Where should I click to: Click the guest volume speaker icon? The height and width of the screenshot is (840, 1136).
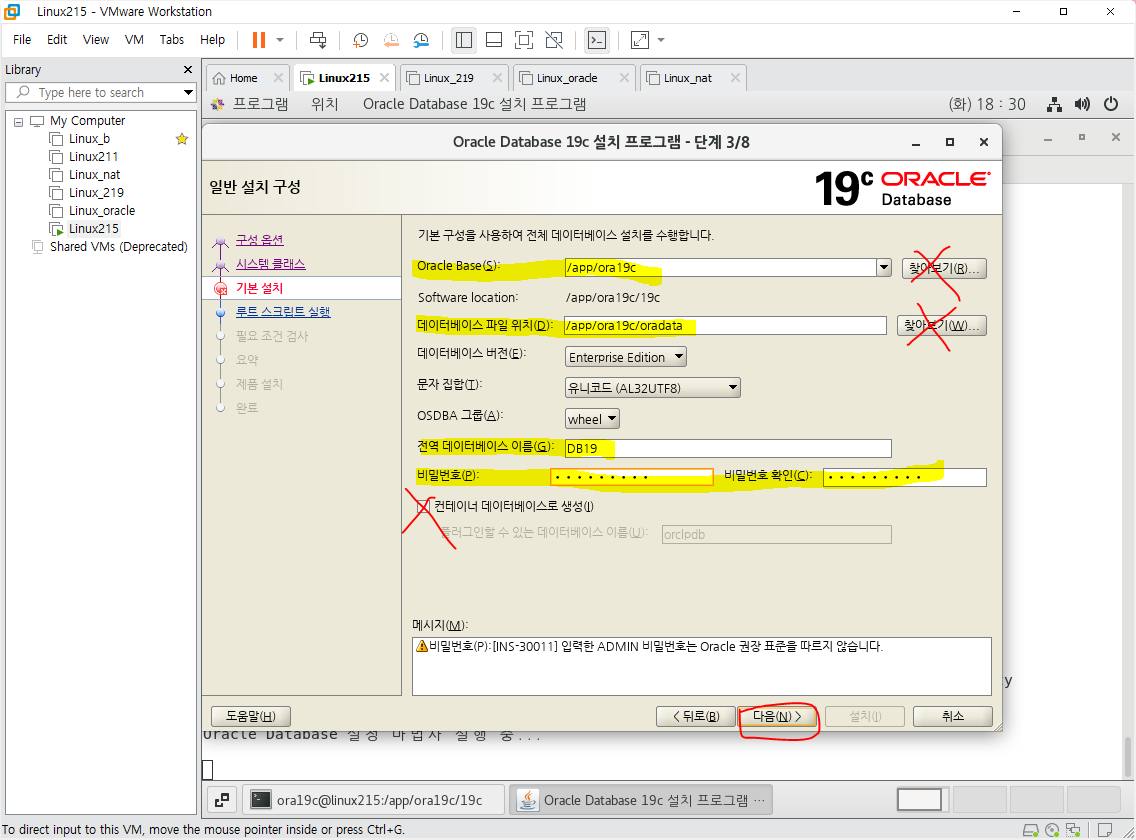(1082, 104)
